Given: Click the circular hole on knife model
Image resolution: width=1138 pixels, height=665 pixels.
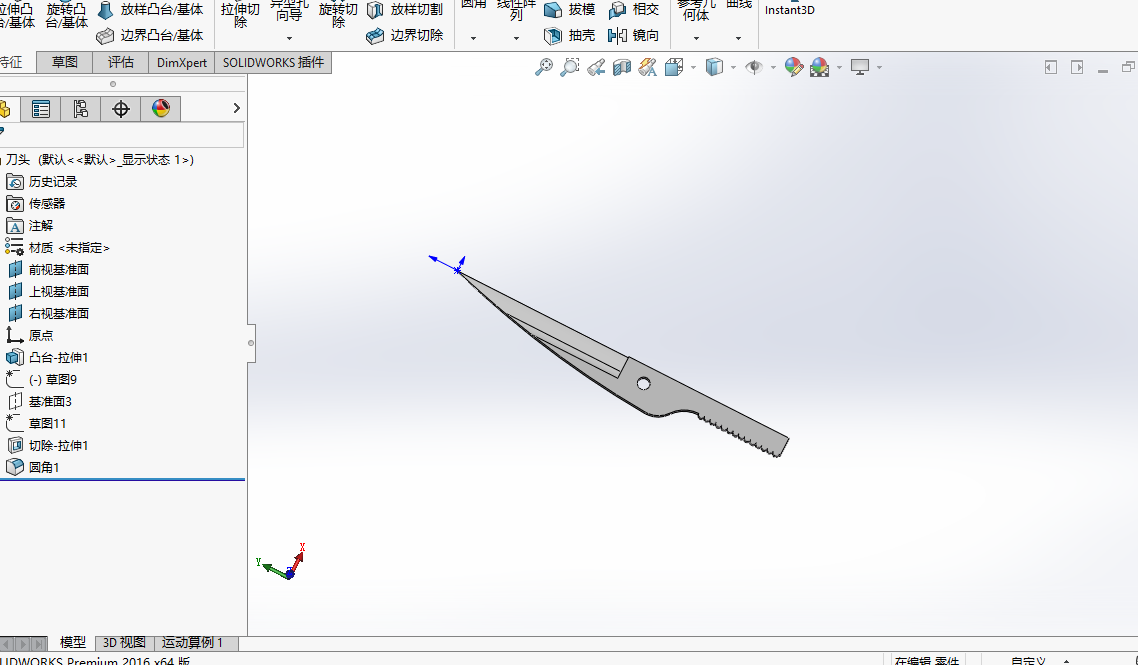Looking at the screenshot, I should pyautogui.click(x=644, y=383).
